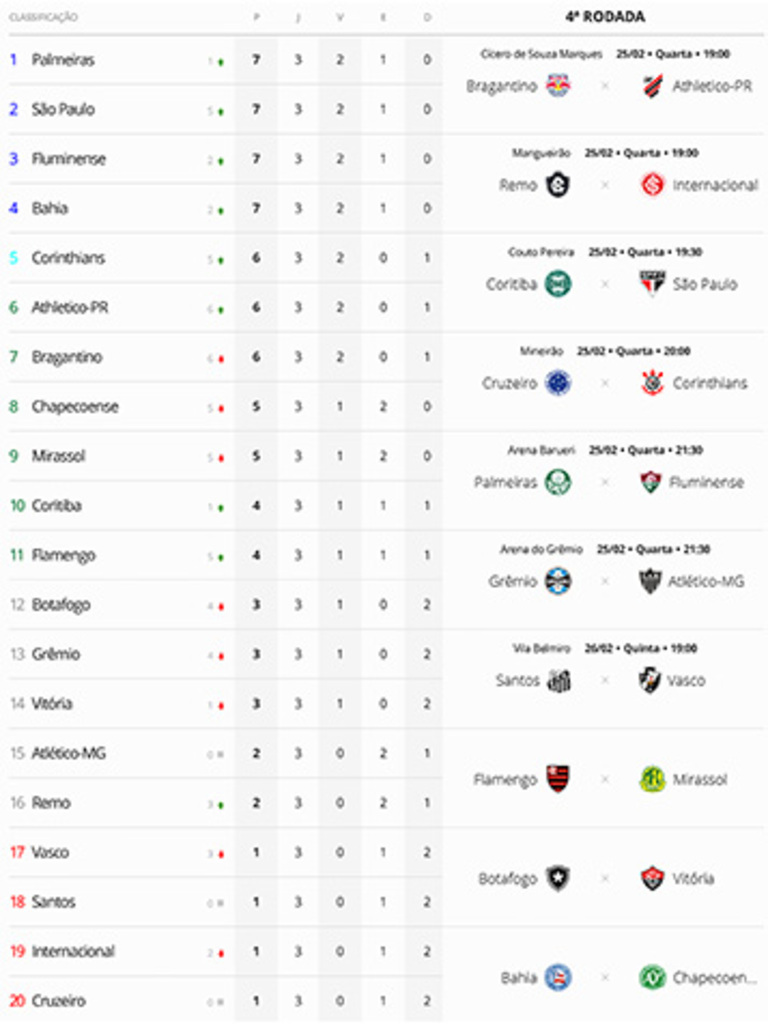Open Palmeiras in the standings table
This screenshot has width=768, height=1024.
click(63, 60)
